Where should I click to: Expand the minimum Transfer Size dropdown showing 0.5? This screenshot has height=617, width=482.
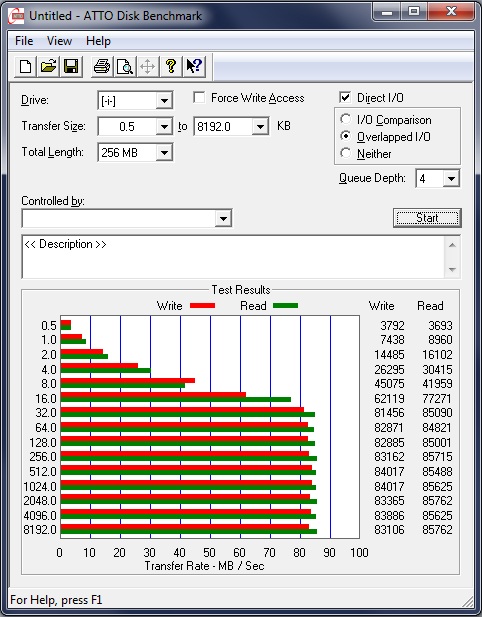[x=164, y=127]
